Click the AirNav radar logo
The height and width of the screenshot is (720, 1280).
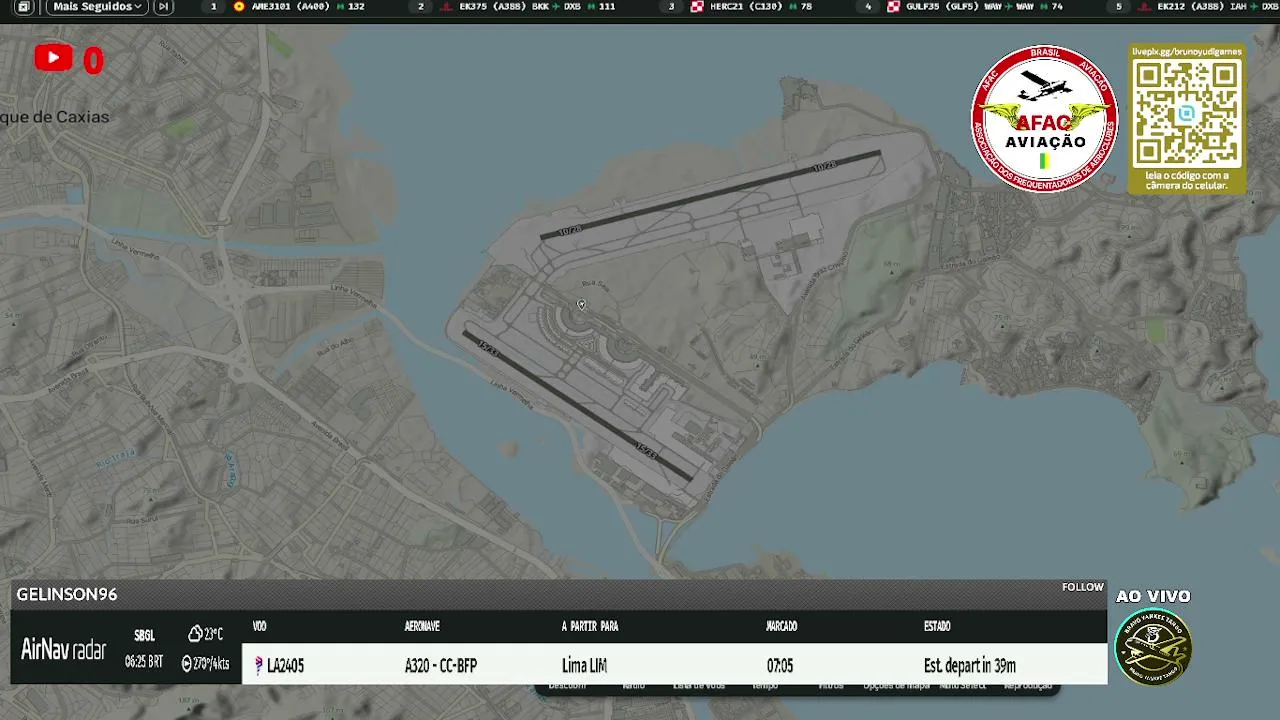pyautogui.click(x=64, y=650)
